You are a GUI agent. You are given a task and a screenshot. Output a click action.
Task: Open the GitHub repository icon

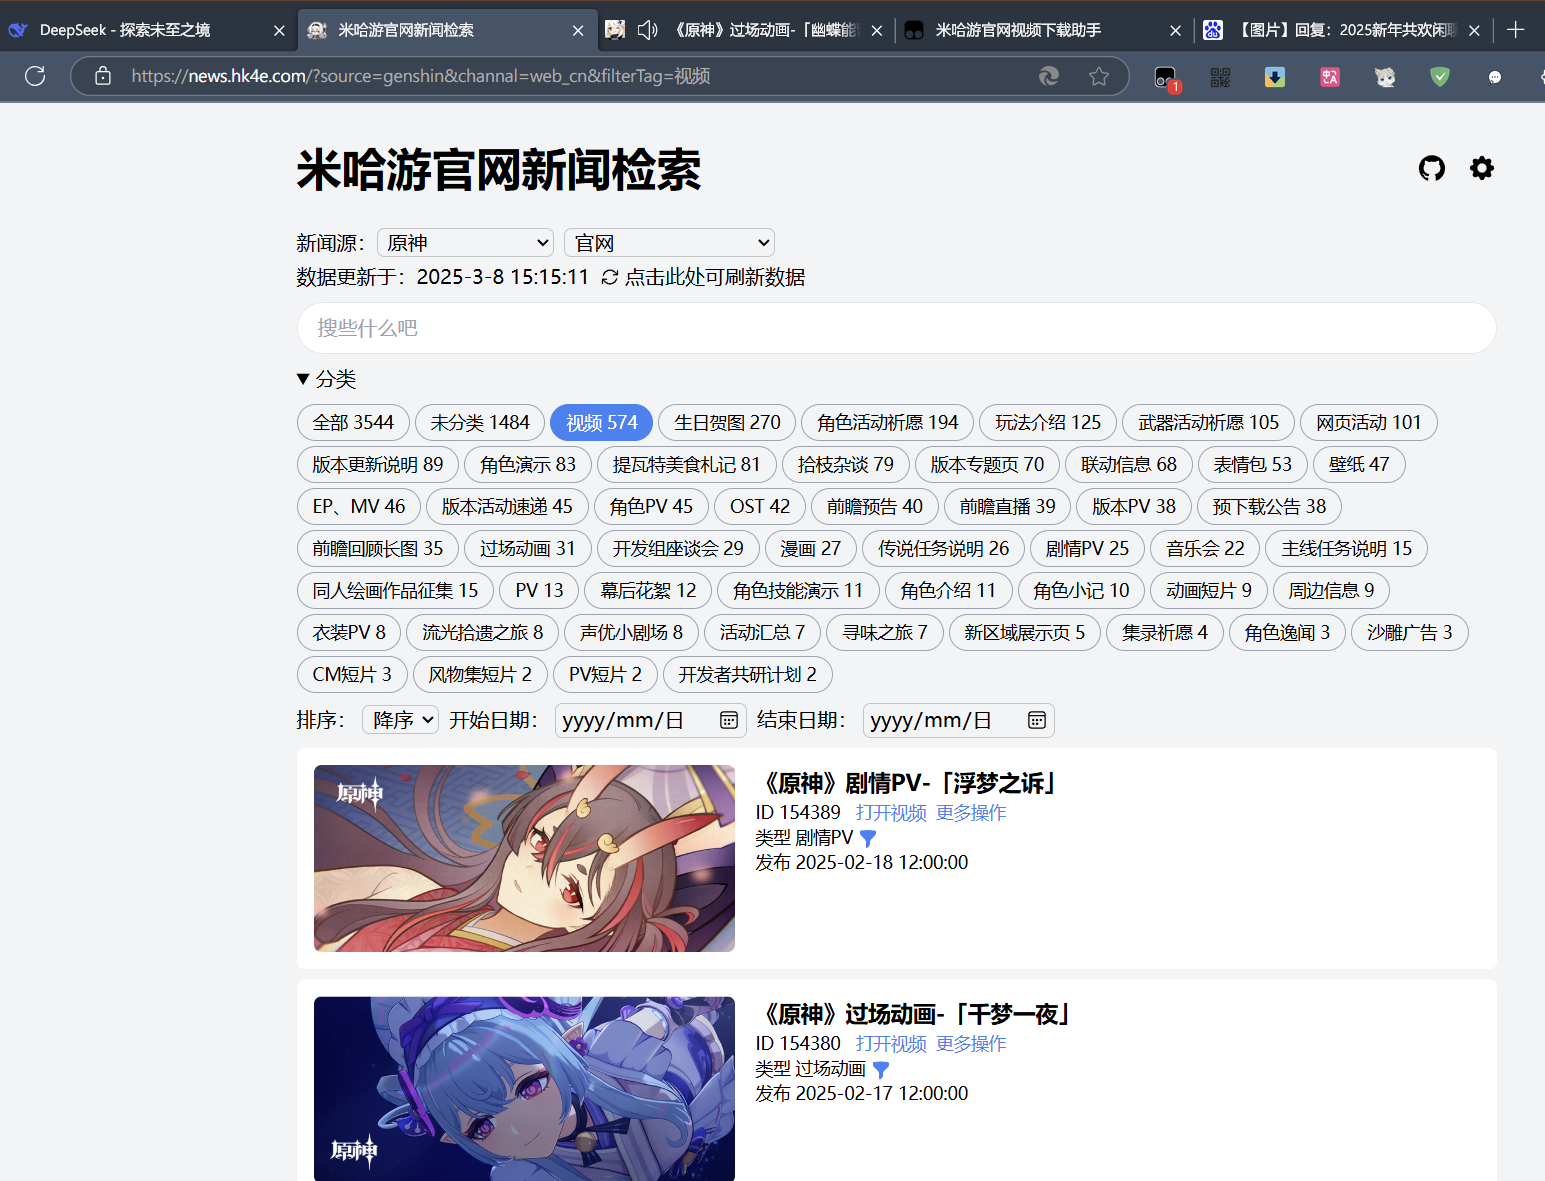(x=1431, y=168)
